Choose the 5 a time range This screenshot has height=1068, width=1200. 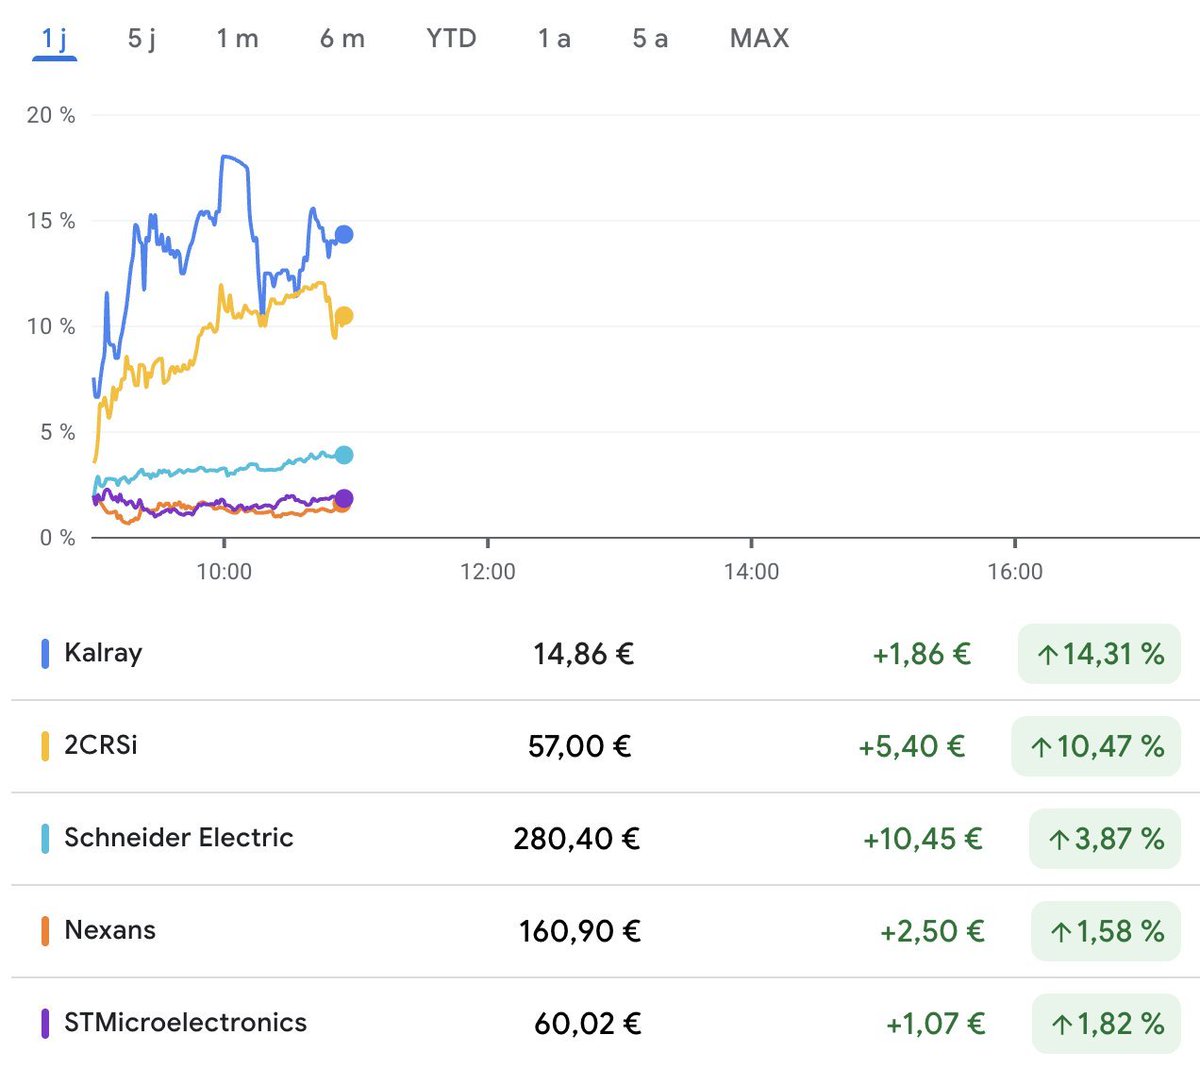(650, 39)
